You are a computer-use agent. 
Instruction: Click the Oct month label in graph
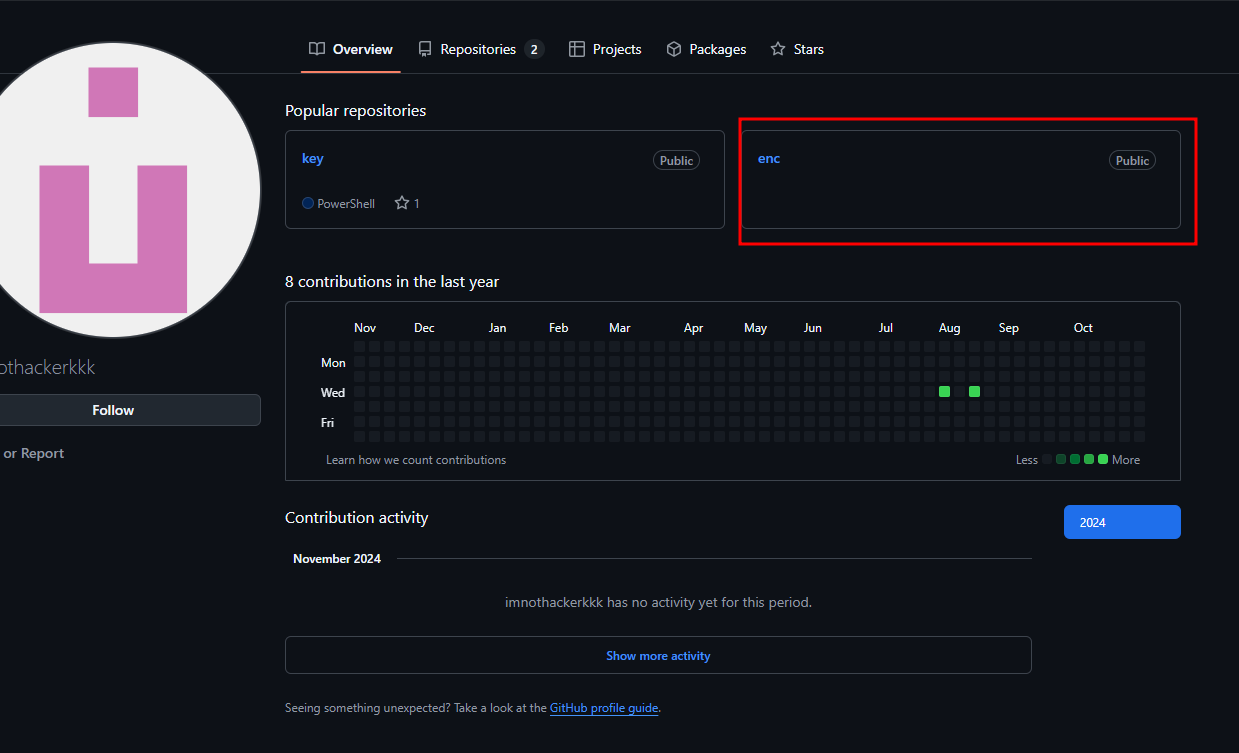coord(1083,328)
